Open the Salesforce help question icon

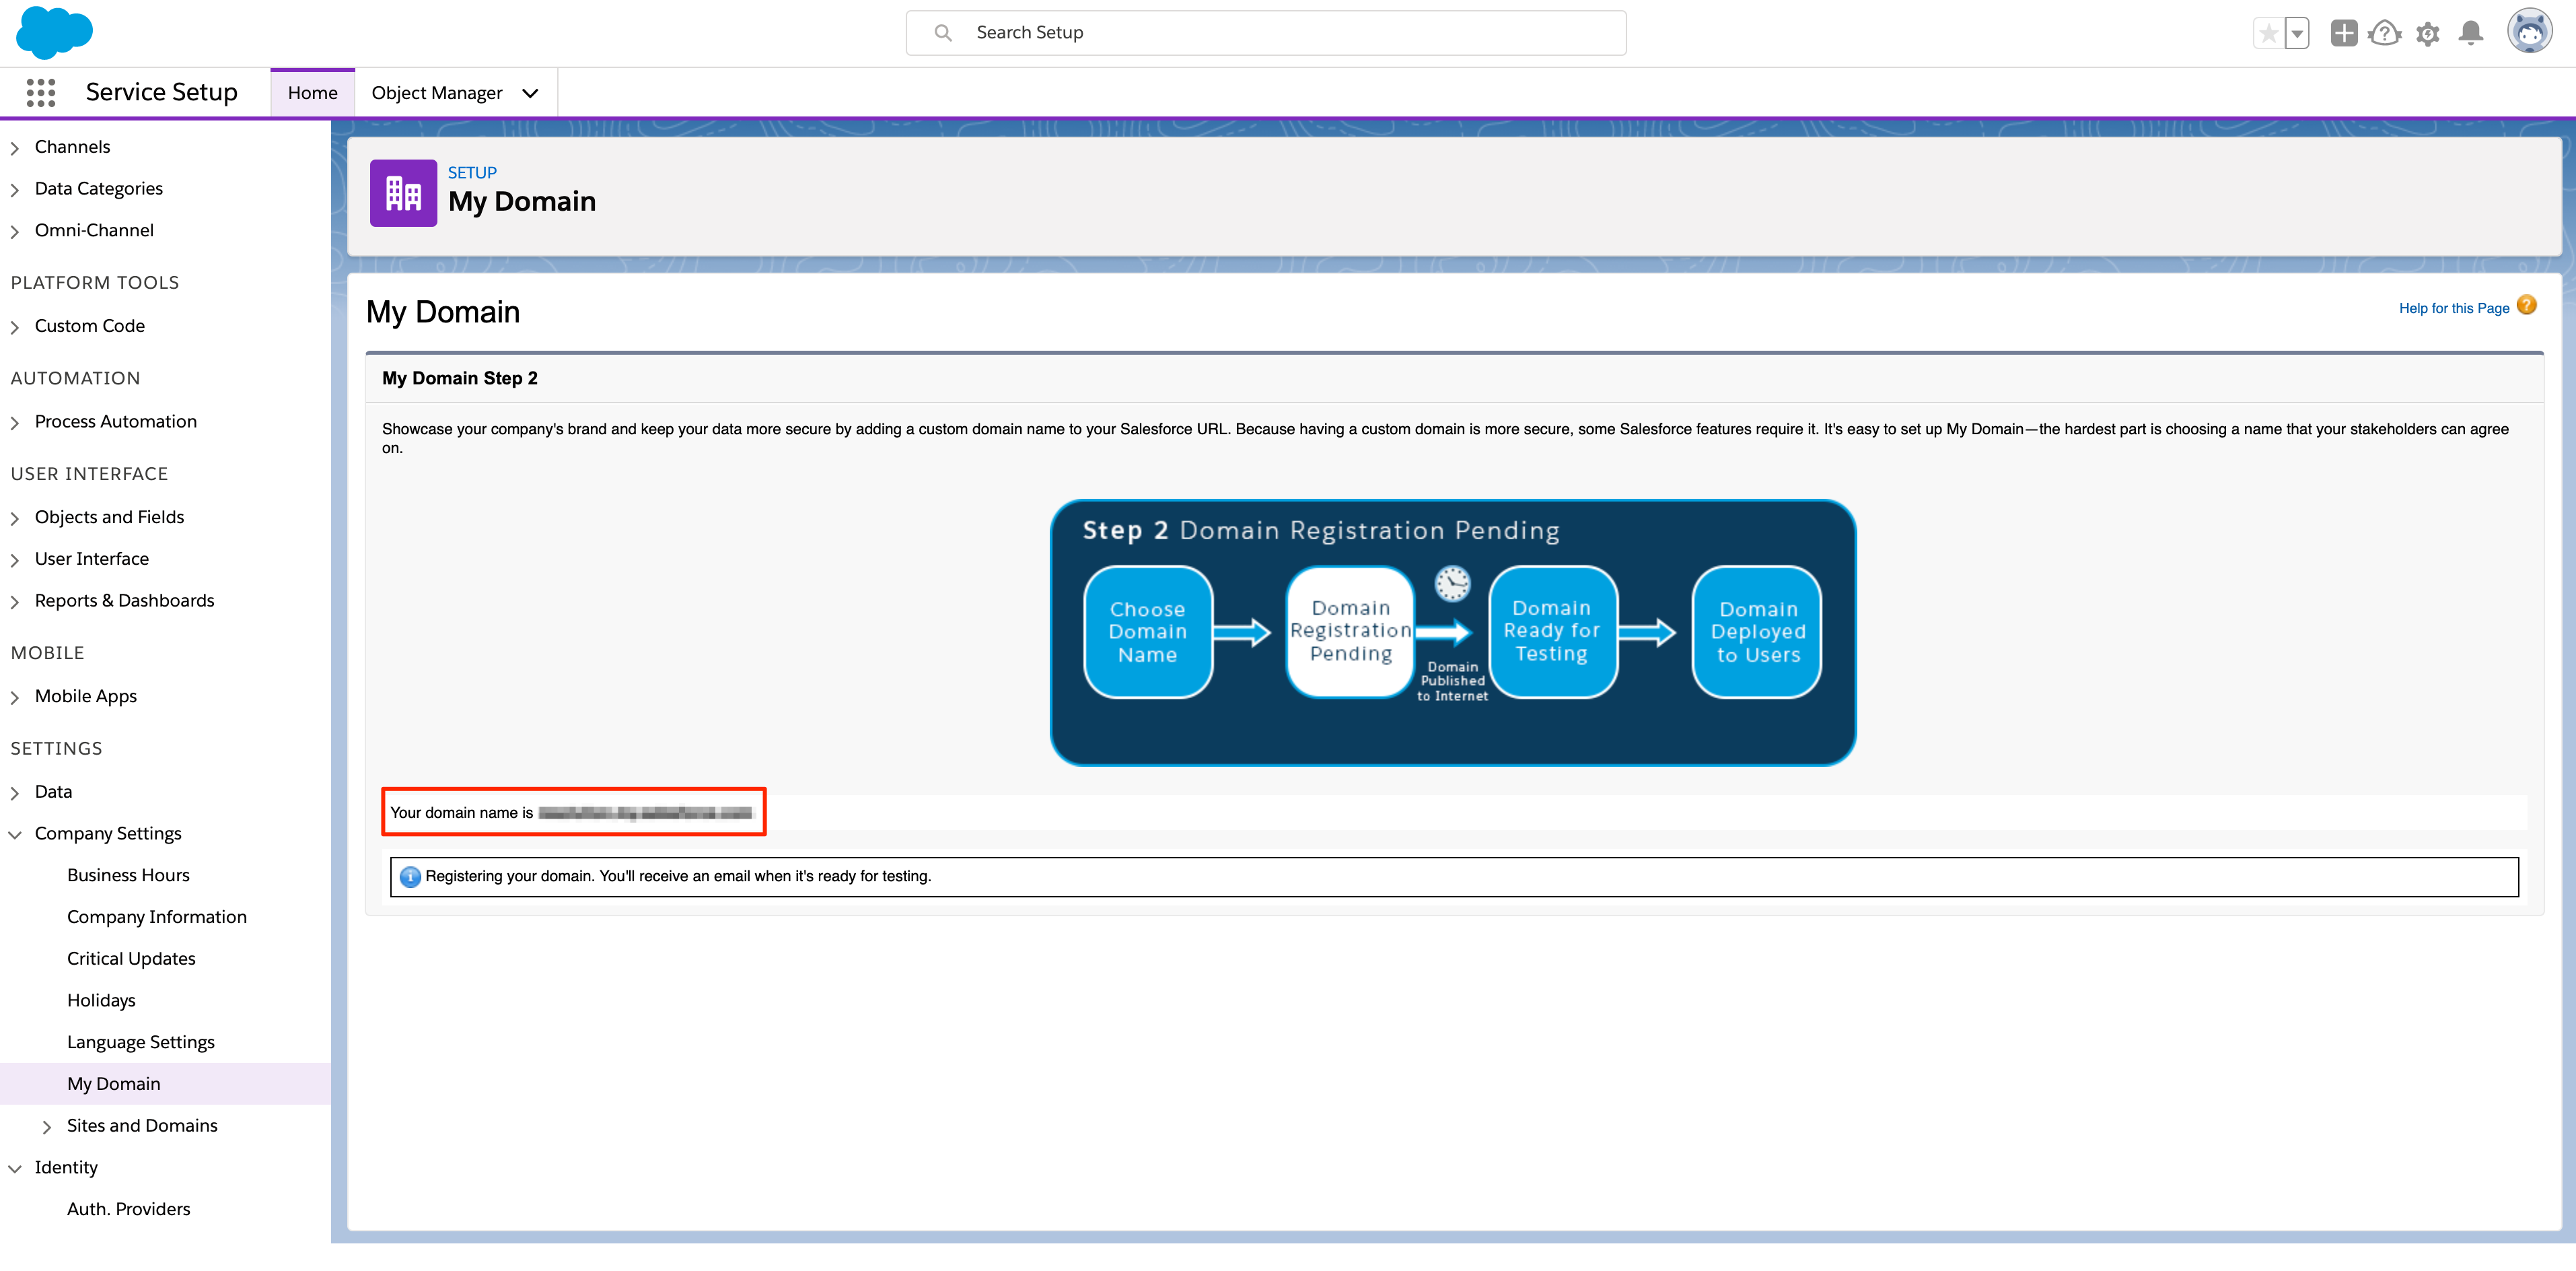[x=2385, y=33]
